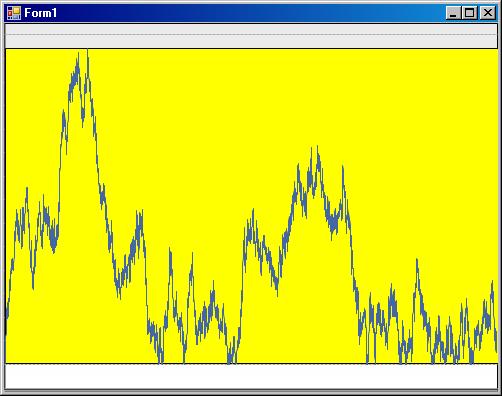The image size is (502, 396).
Task: Click the upper empty toolbar strip
Action: click(251, 29)
